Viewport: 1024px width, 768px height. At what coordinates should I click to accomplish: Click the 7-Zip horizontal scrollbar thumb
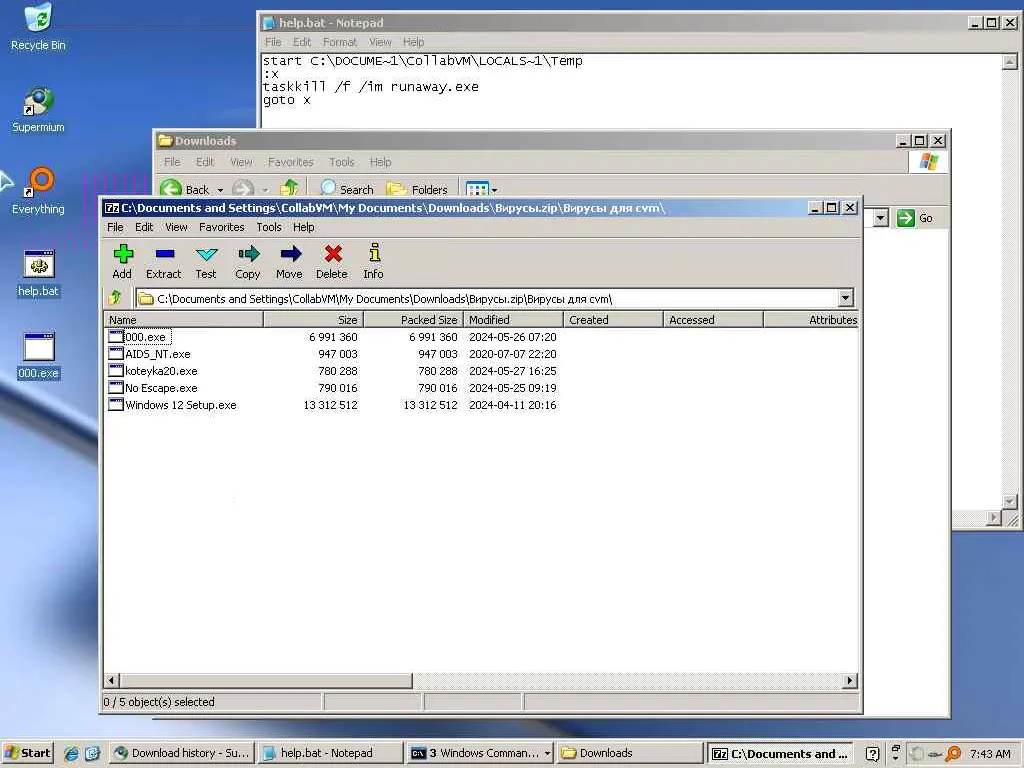(x=265, y=680)
